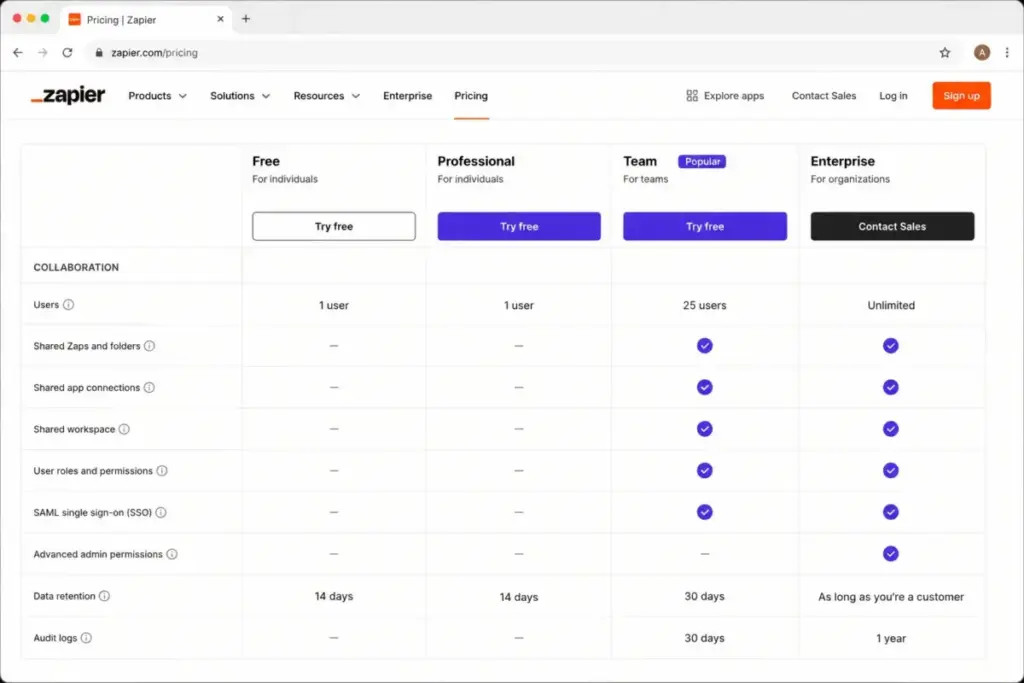Click info icon beside Data retention
This screenshot has height=683, width=1024.
(x=104, y=596)
